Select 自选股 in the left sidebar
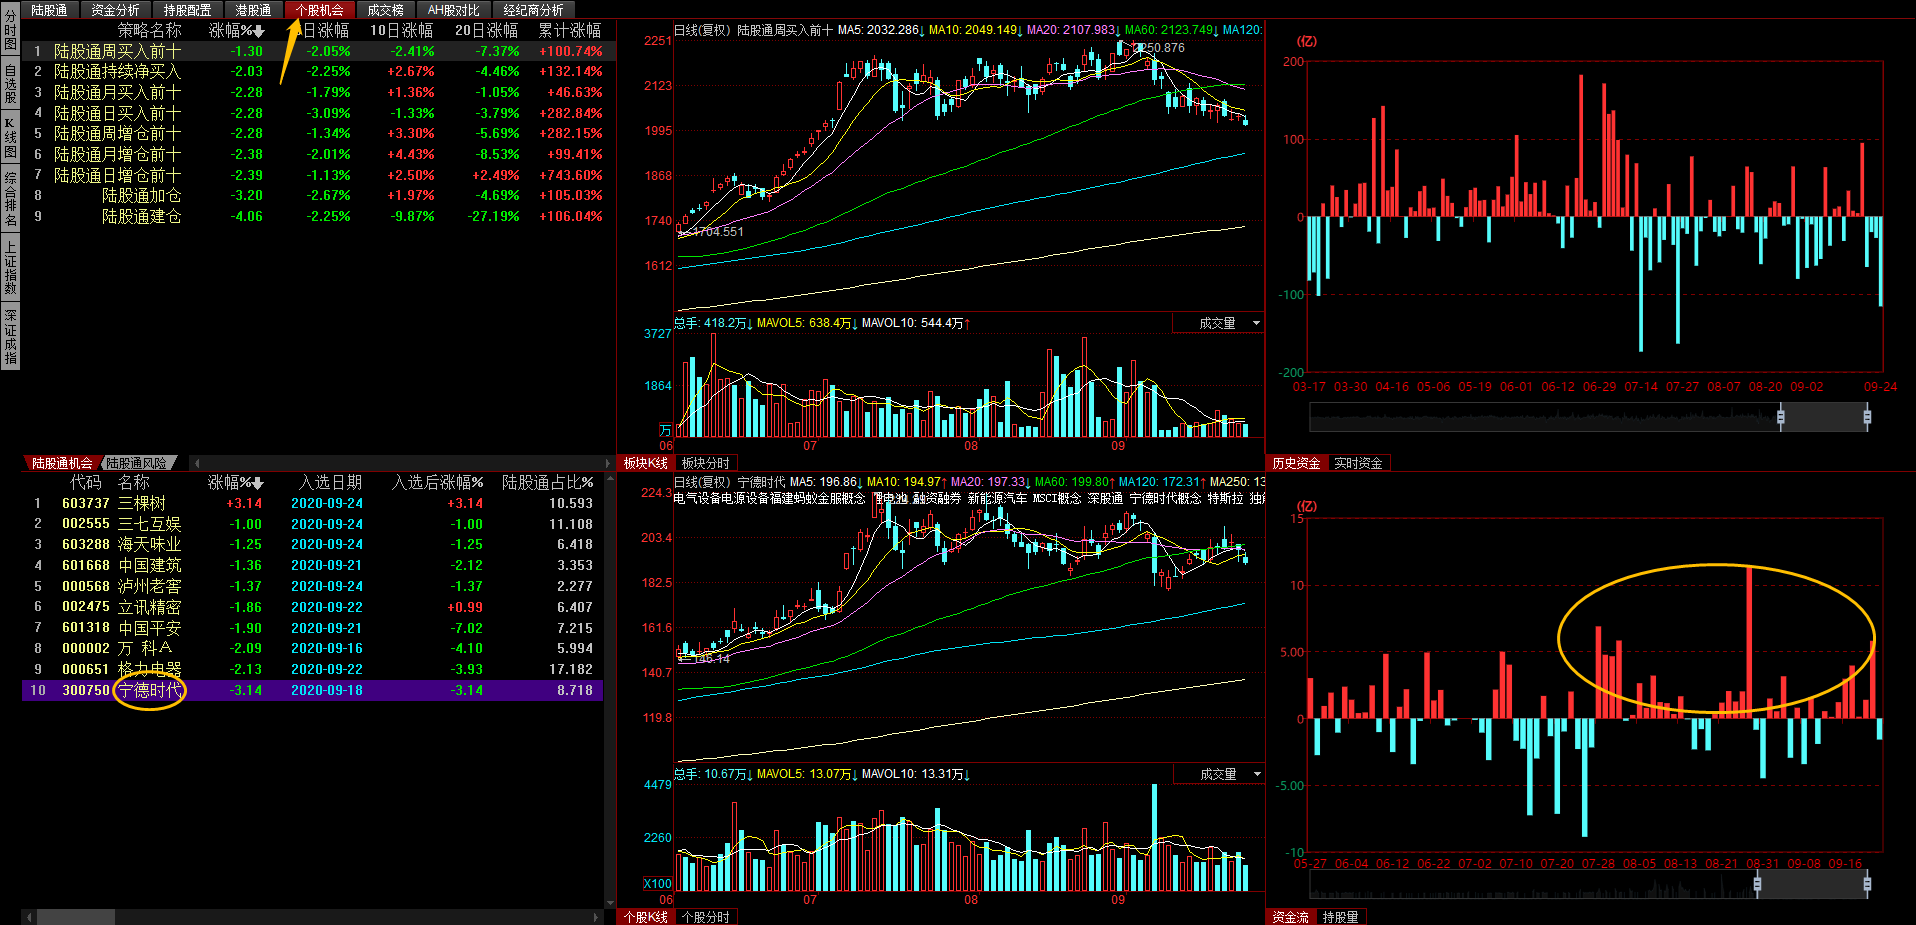Screen dimensions: 1916x925 coord(10,84)
